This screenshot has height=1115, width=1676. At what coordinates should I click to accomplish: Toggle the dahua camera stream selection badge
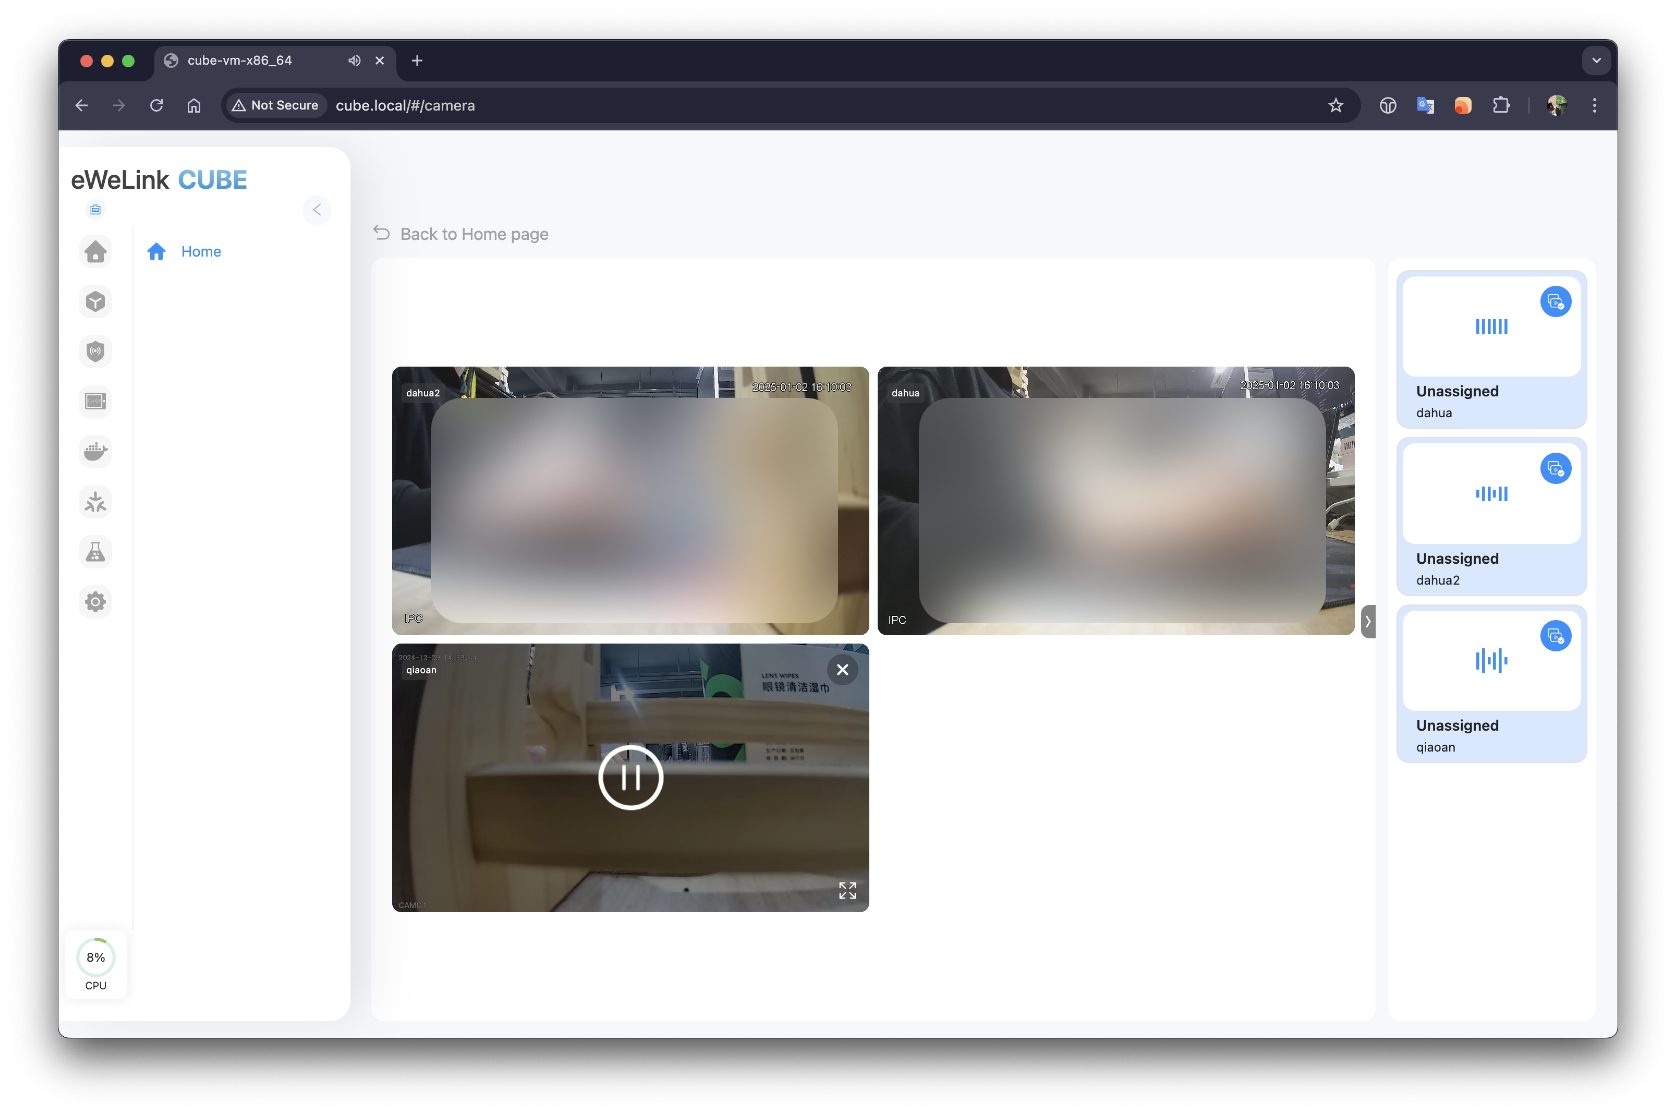[x=1555, y=302]
